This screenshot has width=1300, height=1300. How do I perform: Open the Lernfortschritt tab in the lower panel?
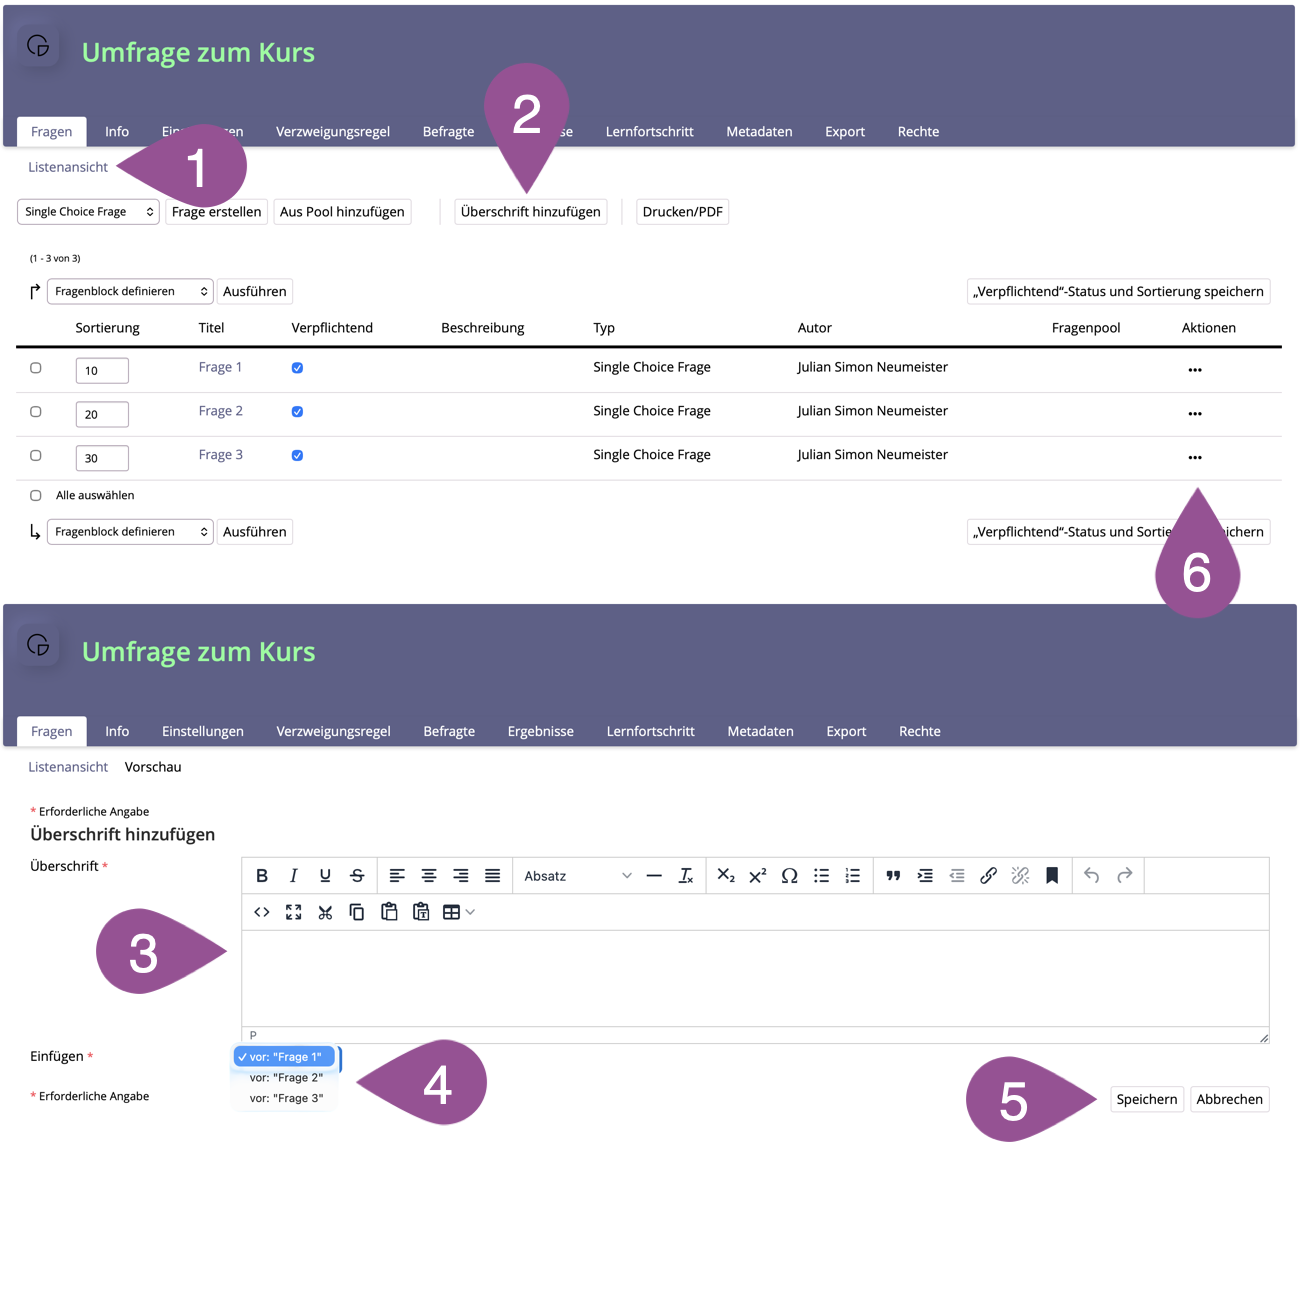[650, 732]
